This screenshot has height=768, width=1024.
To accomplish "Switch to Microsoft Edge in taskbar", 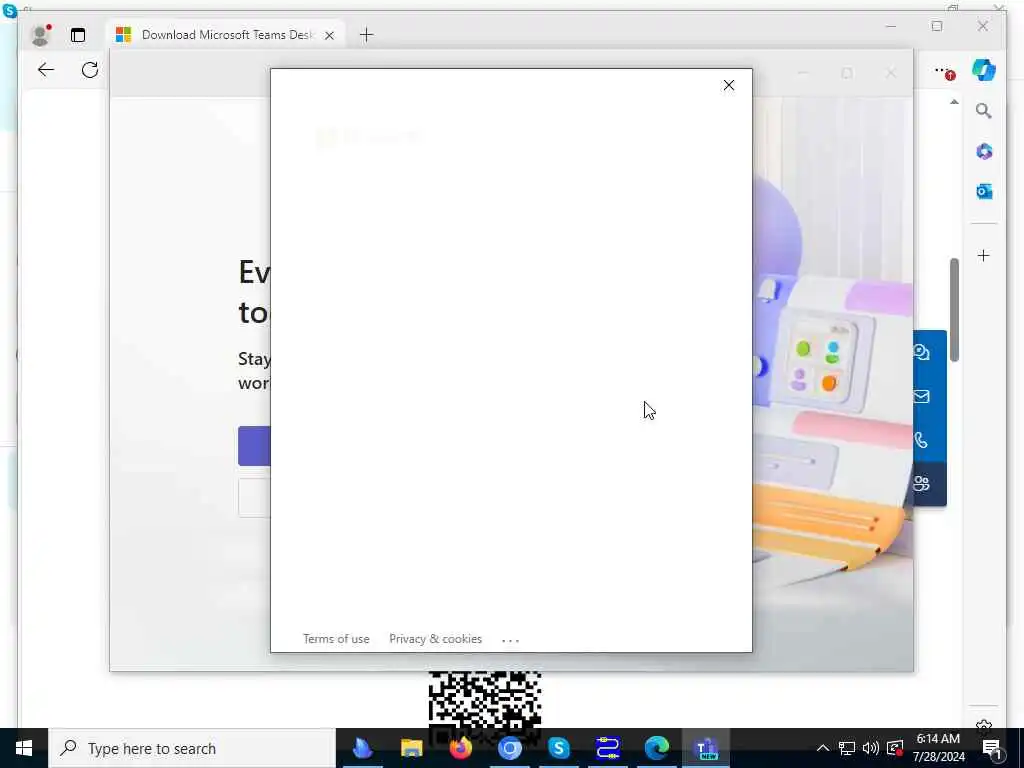I will coord(657,748).
